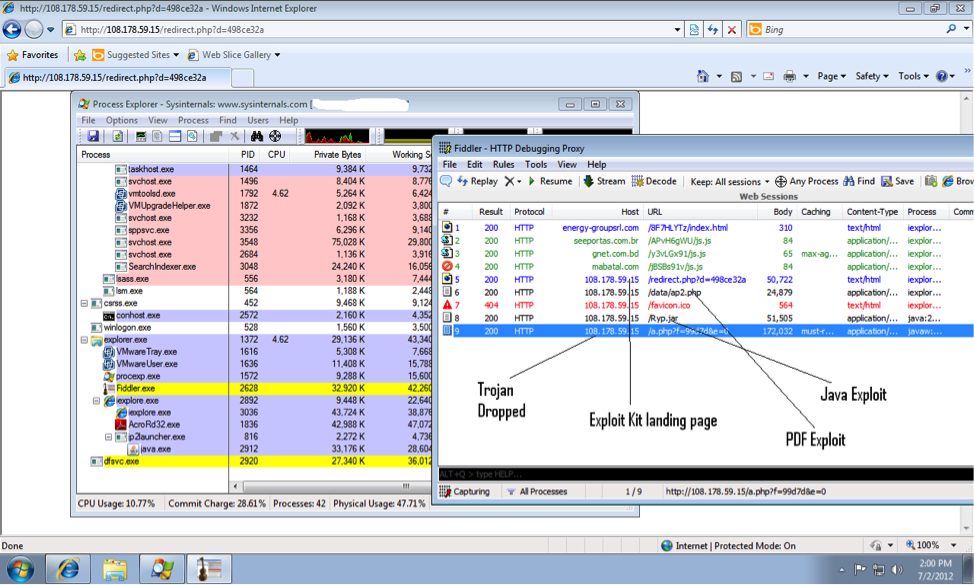This screenshot has height=585, width=974.
Task: Click the Internet Explorer taskbar icon
Action: point(68,569)
